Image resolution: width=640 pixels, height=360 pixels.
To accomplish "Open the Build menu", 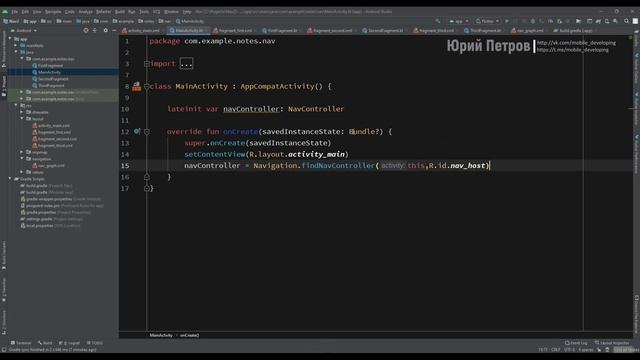I will pos(120,11).
